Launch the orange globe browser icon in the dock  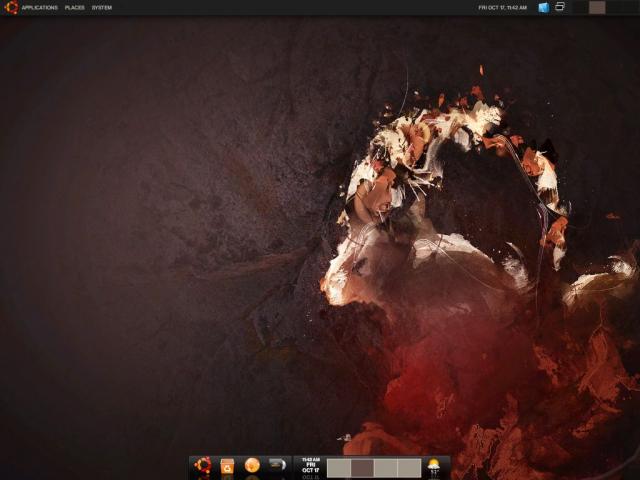point(252,466)
